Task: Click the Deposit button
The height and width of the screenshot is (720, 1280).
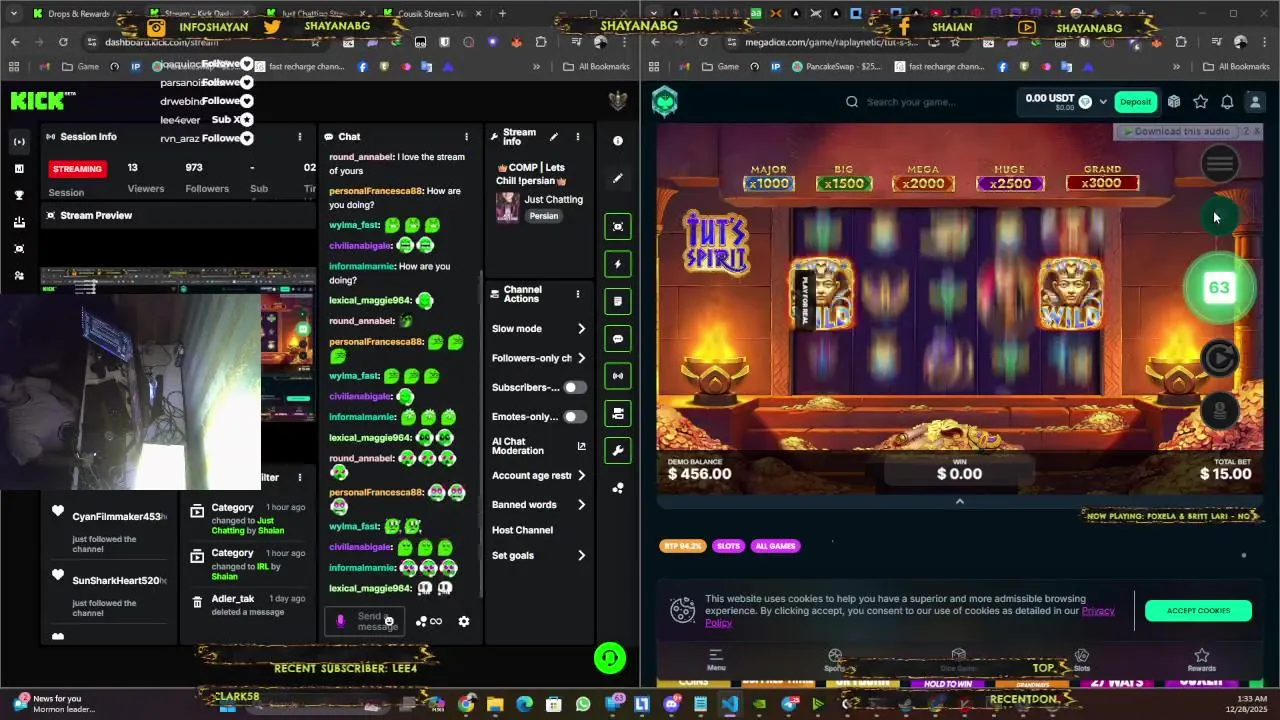Action: pos(1135,102)
